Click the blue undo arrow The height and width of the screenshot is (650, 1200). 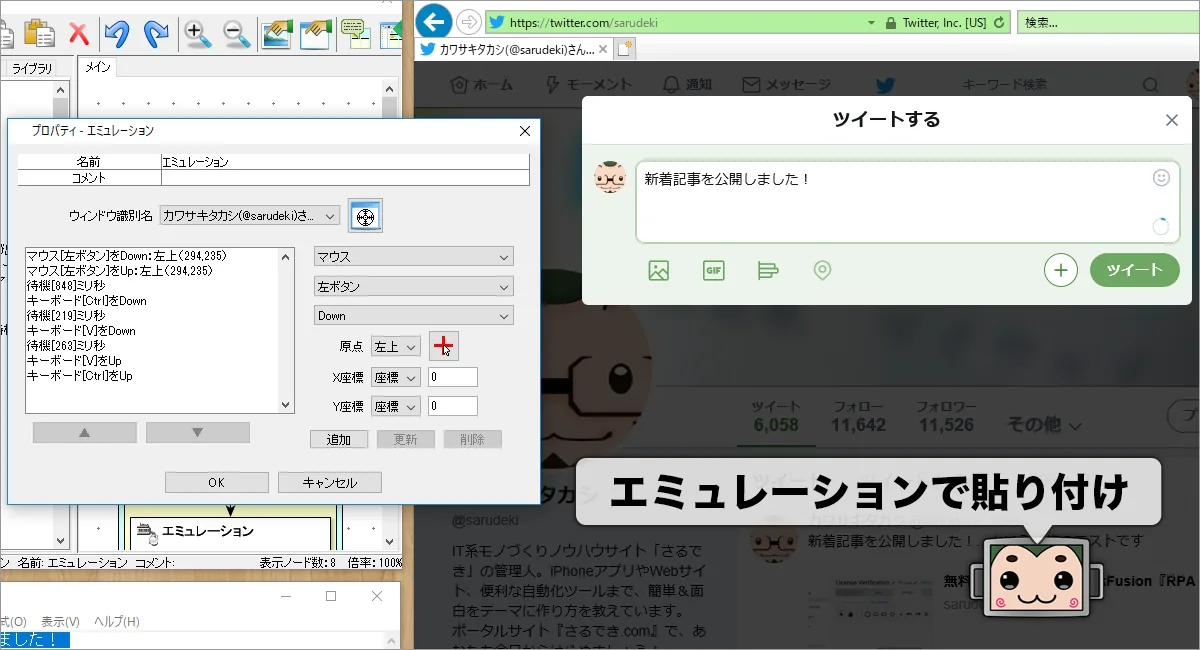[117, 33]
